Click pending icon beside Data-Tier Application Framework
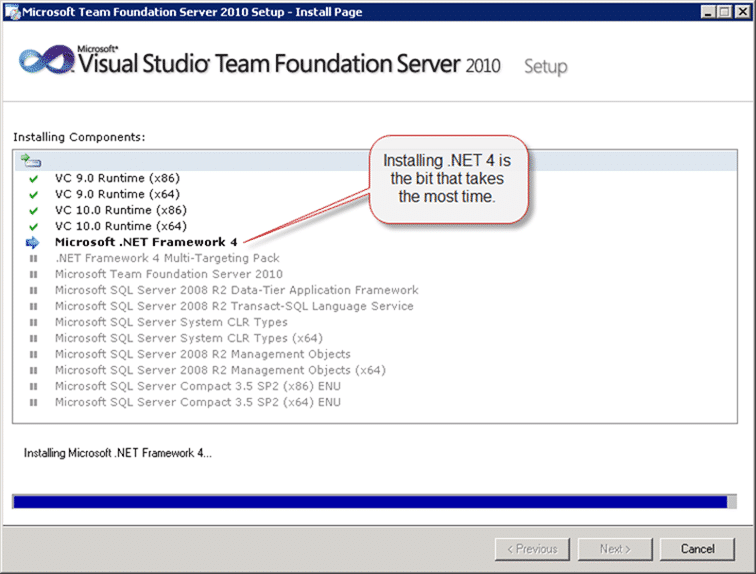756x574 pixels. (x=33, y=290)
